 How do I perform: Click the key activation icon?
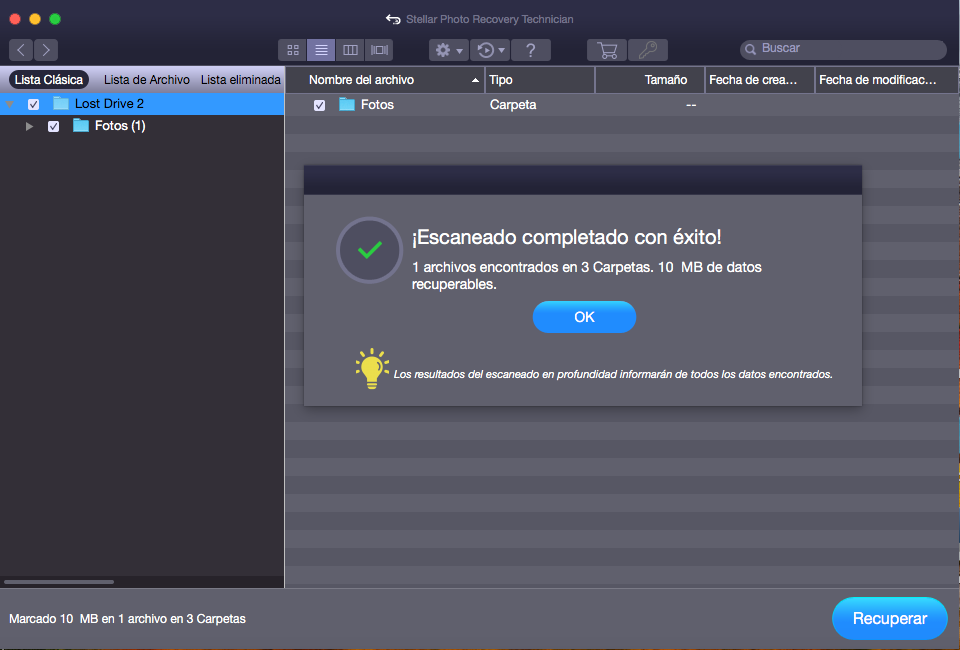point(648,50)
